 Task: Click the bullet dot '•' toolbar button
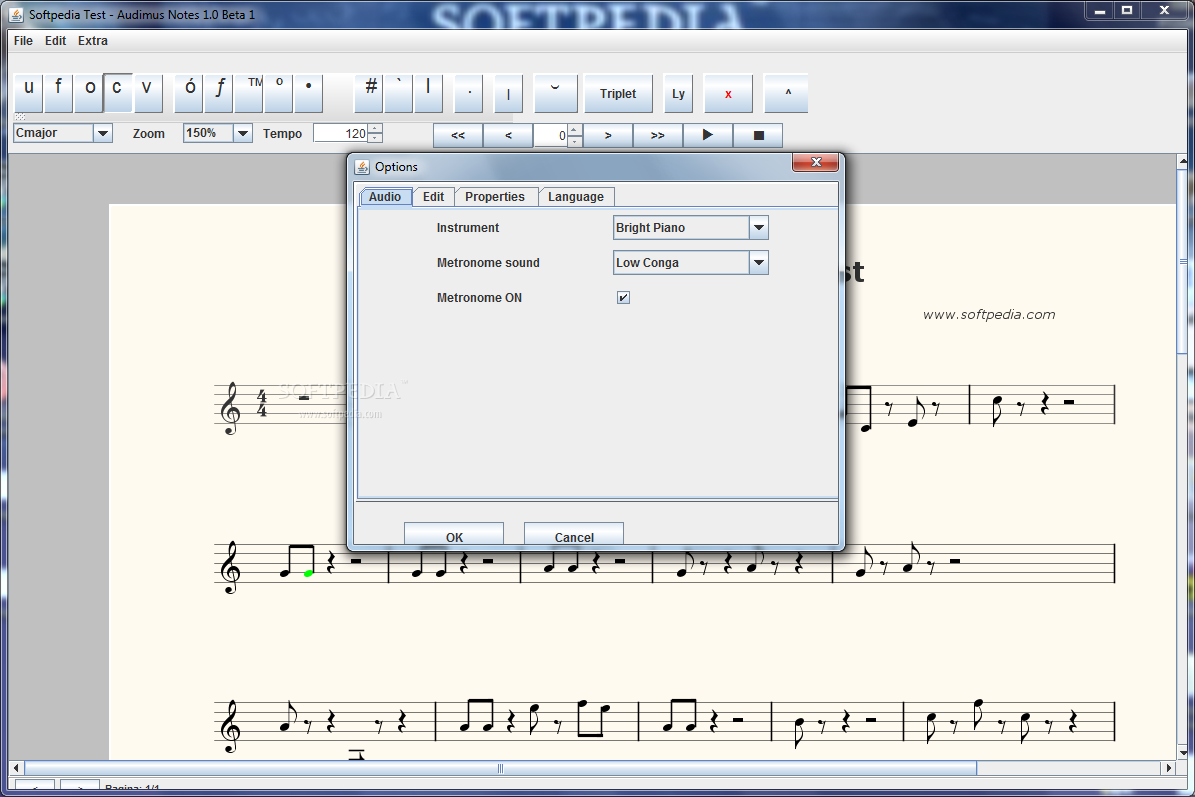pyautogui.click(x=309, y=94)
